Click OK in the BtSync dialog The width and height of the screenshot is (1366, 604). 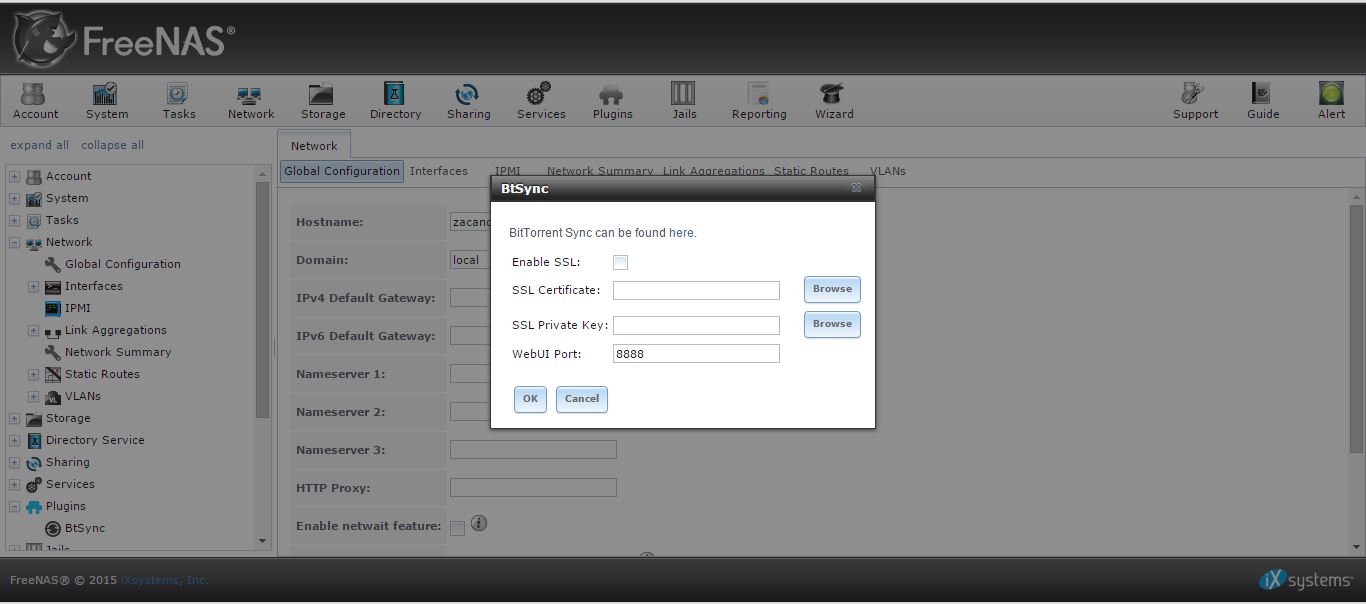(x=530, y=399)
